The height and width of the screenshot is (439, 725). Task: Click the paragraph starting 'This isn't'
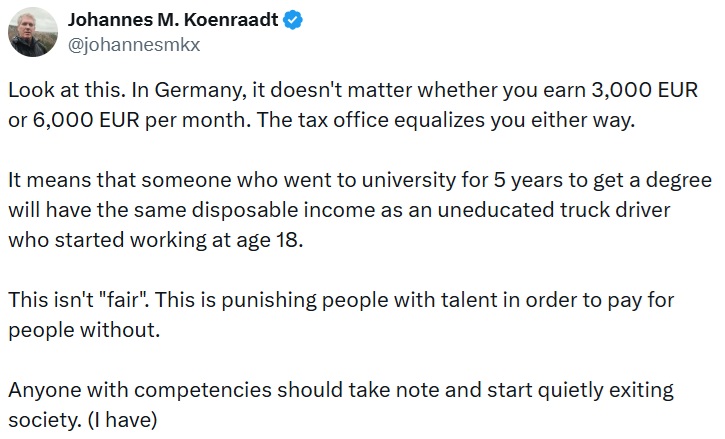pyautogui.click(x=341, y=315)
